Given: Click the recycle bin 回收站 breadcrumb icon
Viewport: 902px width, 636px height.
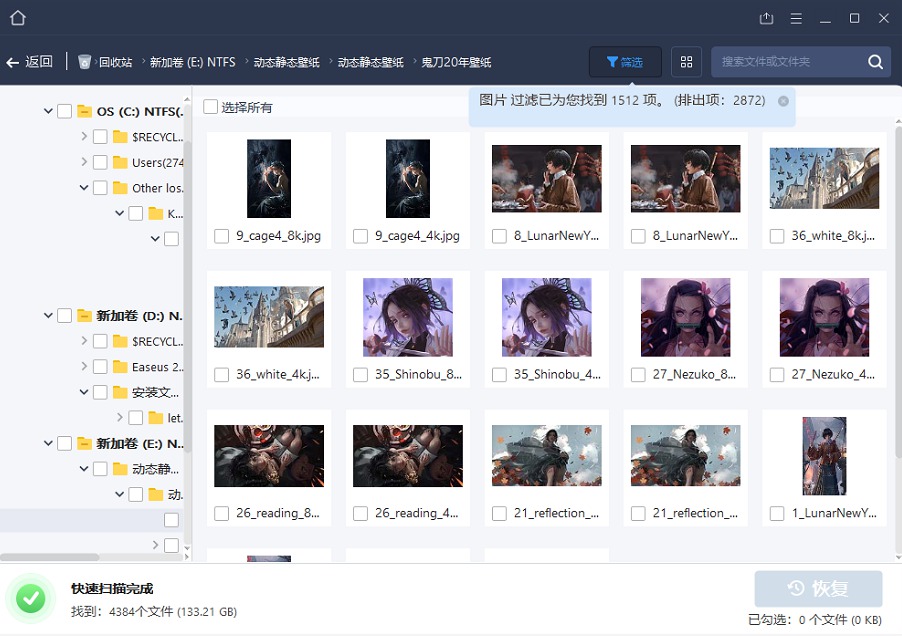Looking at the screenshot, I should [85, 62].
